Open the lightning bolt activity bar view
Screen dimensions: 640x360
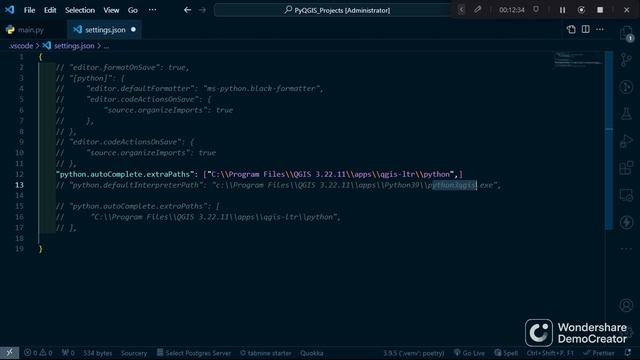(626, 222)
